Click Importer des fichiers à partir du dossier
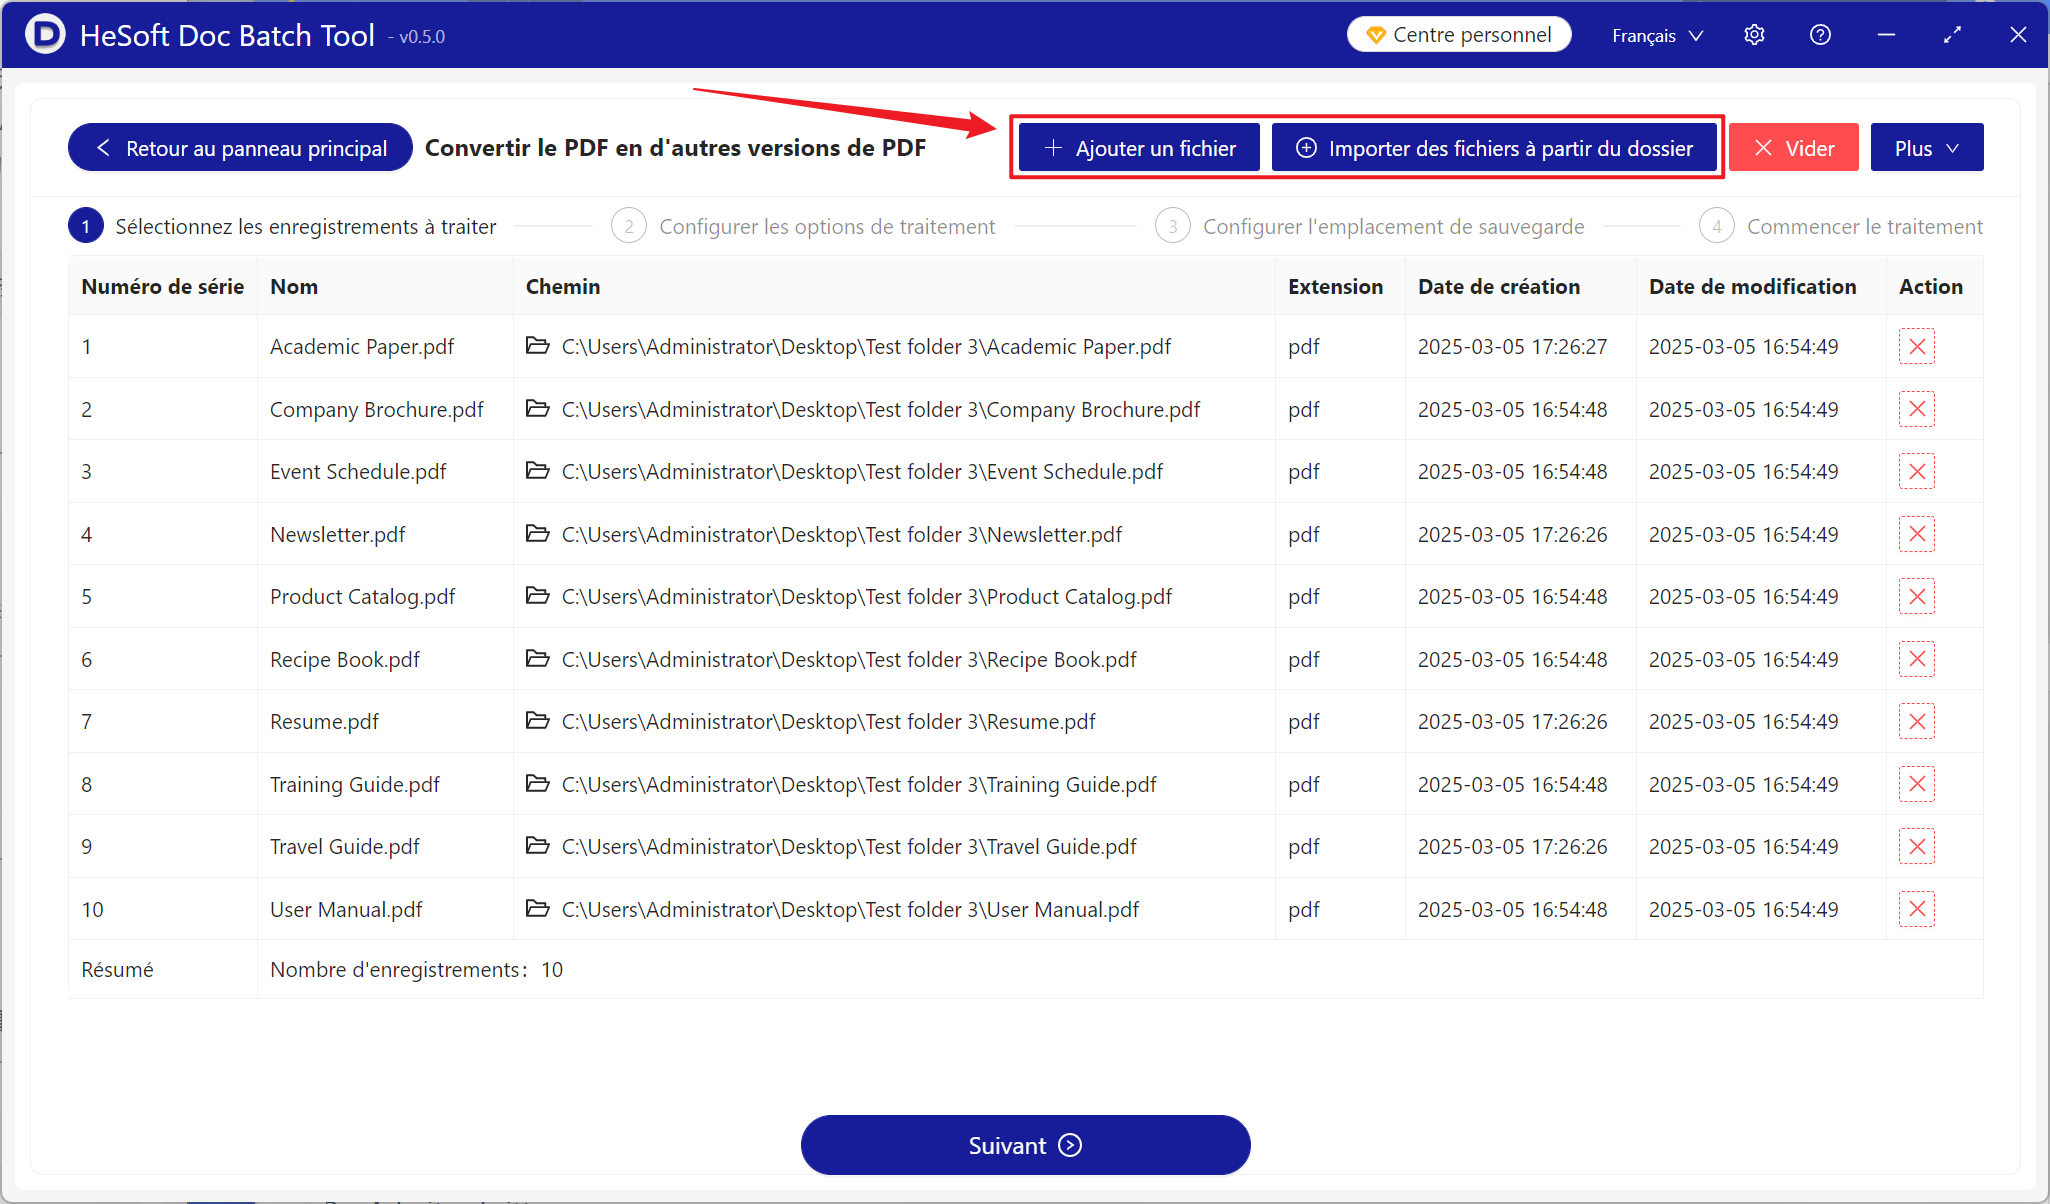 pos(1495,148)
